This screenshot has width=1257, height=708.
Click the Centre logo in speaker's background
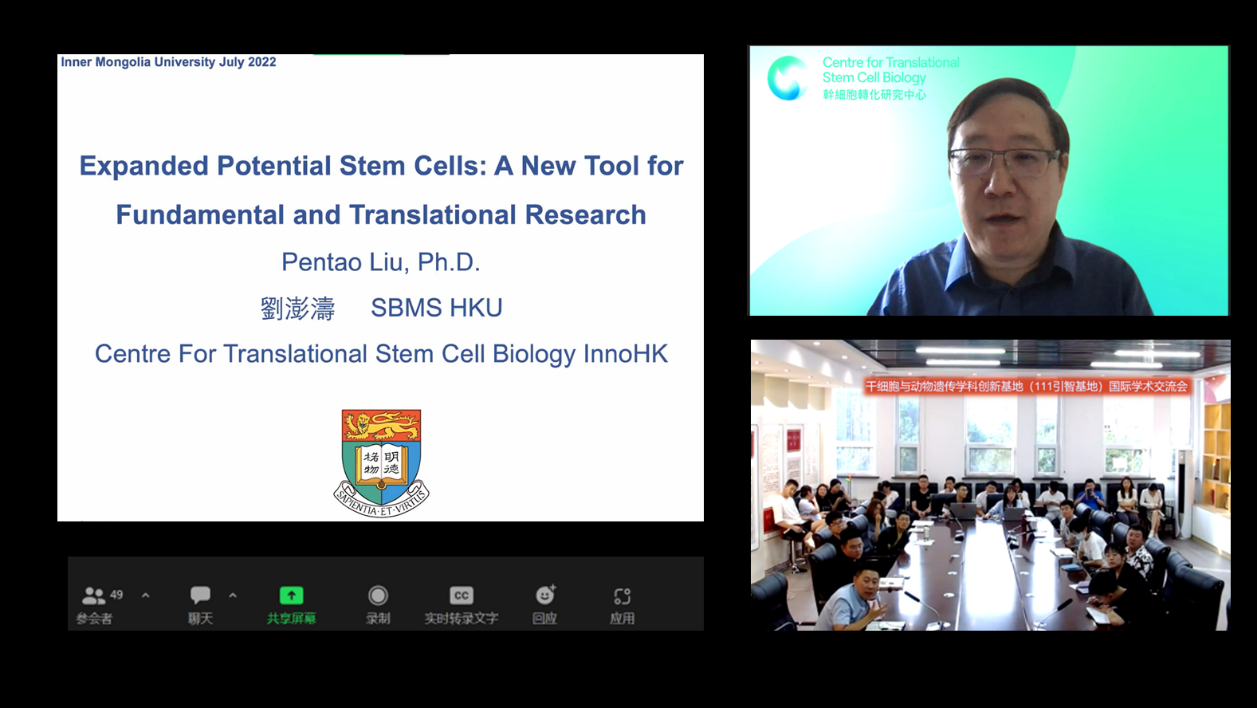pos(788,78)
